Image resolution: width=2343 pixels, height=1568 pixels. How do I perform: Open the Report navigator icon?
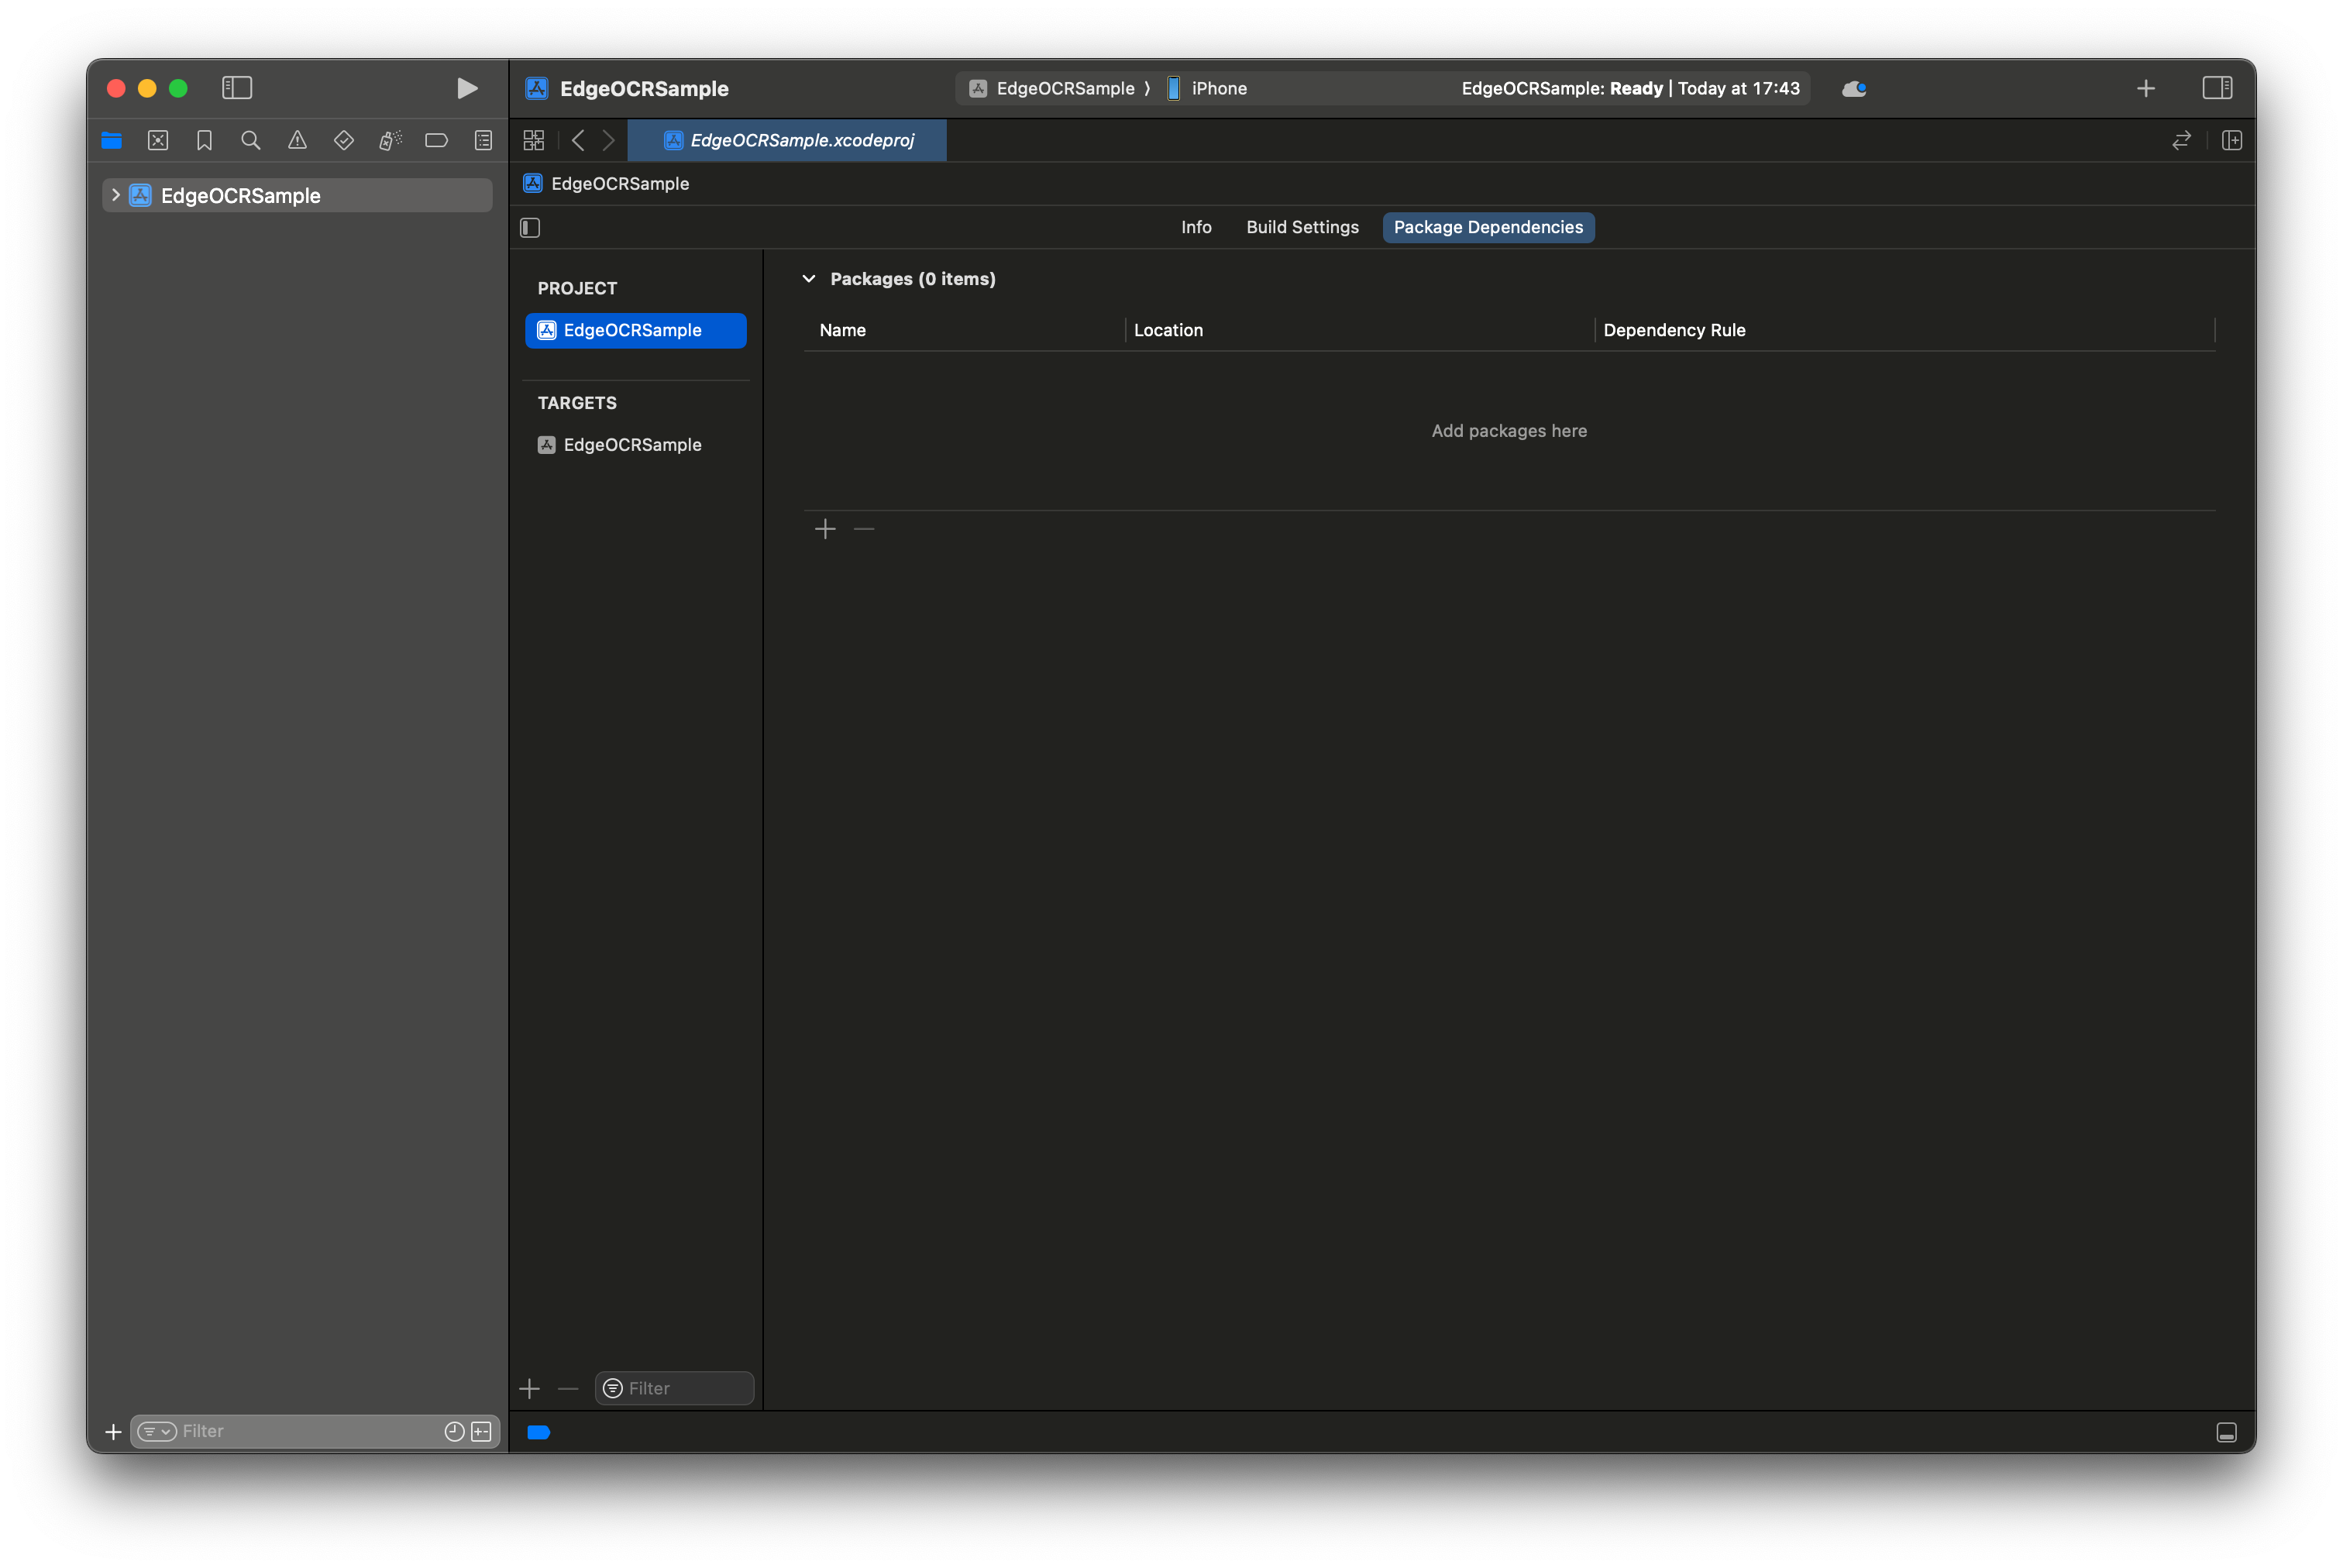coord(483,141)
